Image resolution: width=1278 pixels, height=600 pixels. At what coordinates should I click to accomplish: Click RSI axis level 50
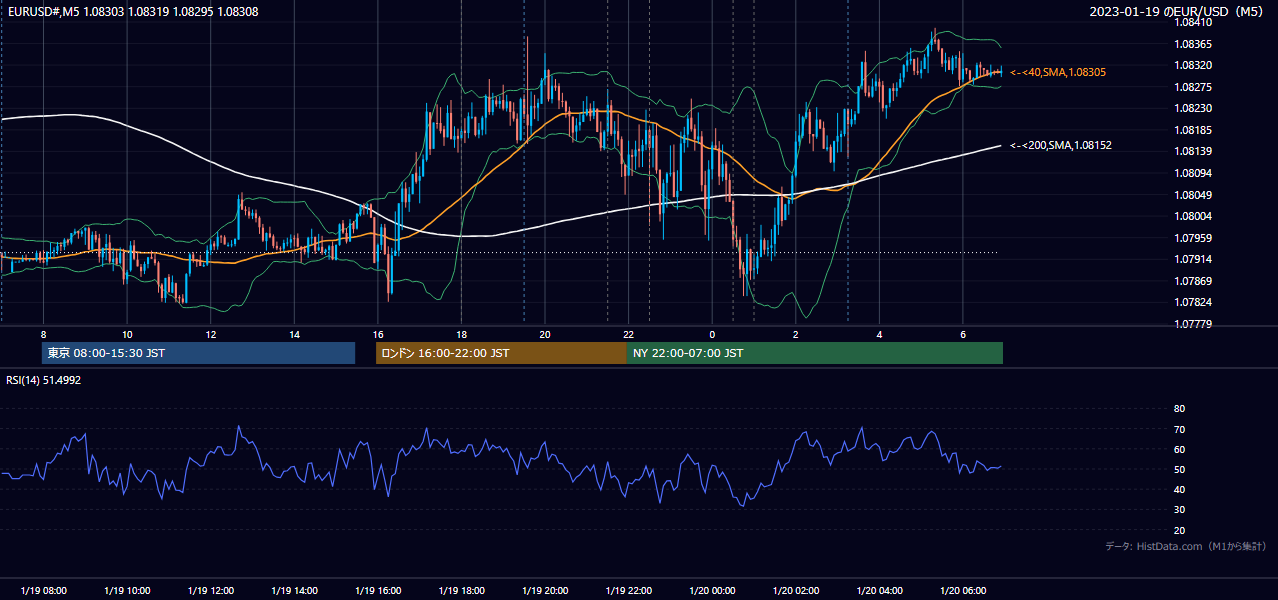click(x=1179, y=469)
